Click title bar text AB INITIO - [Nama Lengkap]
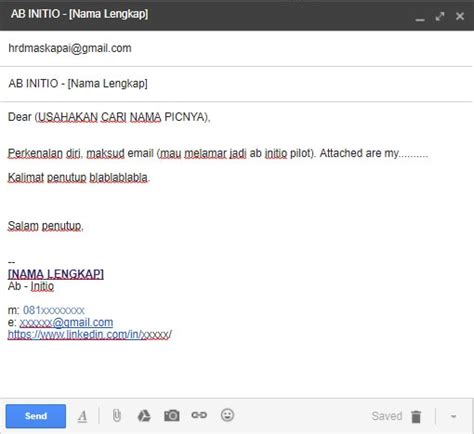474x434 pixels. coord(79,14)
